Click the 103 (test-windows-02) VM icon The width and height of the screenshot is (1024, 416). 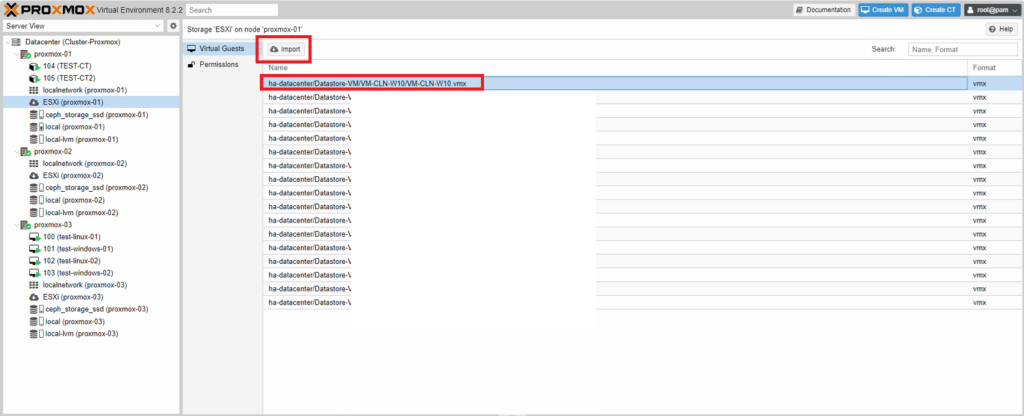[35, 273]
